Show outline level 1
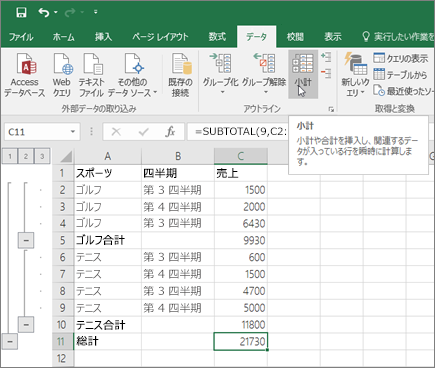The width and height of the screenshot is (435, 368). [x=10, y=156]
